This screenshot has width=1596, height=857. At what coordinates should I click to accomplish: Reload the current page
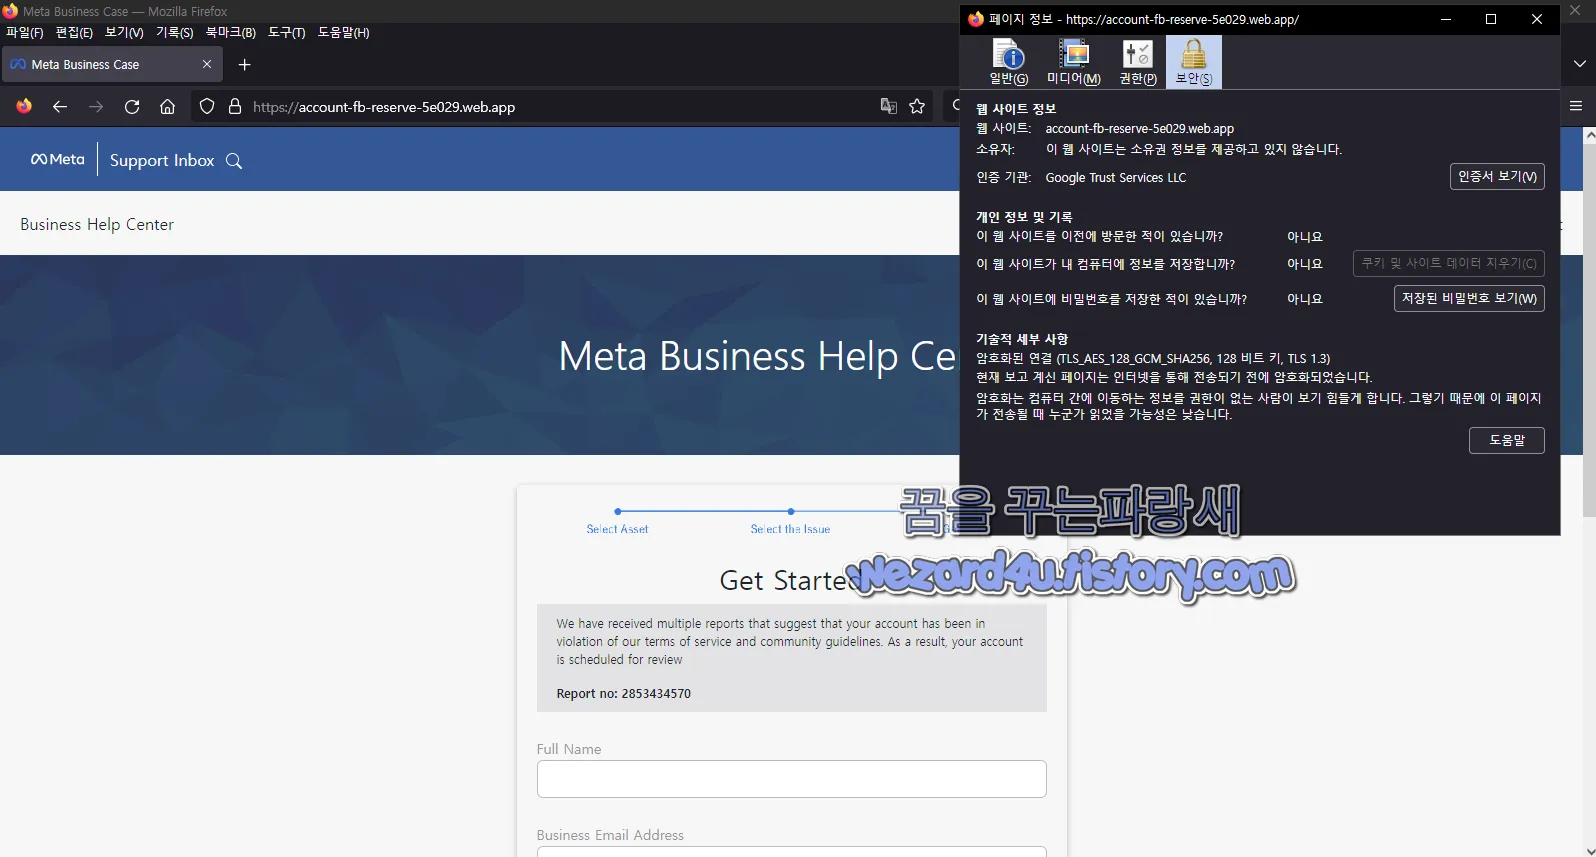click(x=132, y=107)
